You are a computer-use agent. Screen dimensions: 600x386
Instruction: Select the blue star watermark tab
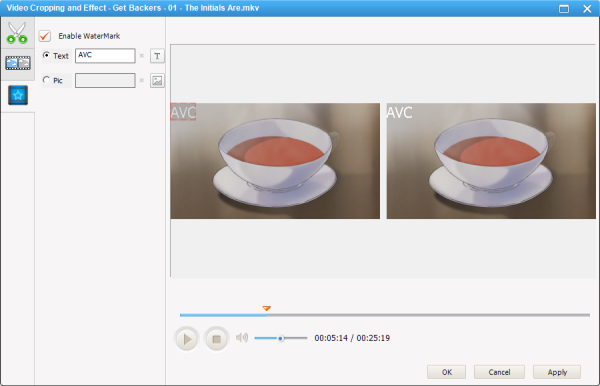(x=18, y=95)
